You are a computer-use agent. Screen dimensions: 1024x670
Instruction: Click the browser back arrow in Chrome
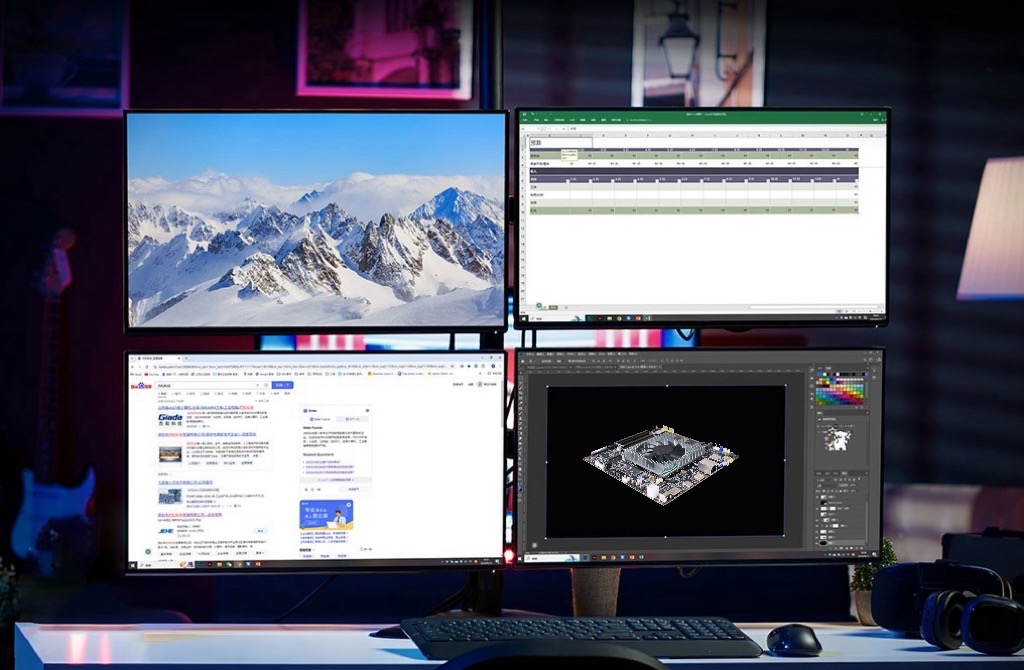132,367
